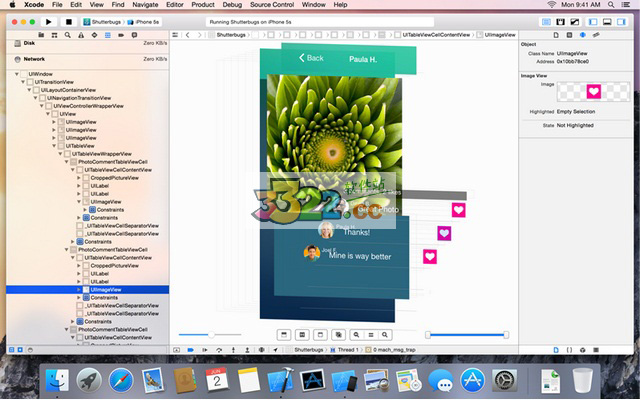Collapse the UITableViewWrapperView node
The width and height of the screenshot is (640, 400).
tap(60, 154)
